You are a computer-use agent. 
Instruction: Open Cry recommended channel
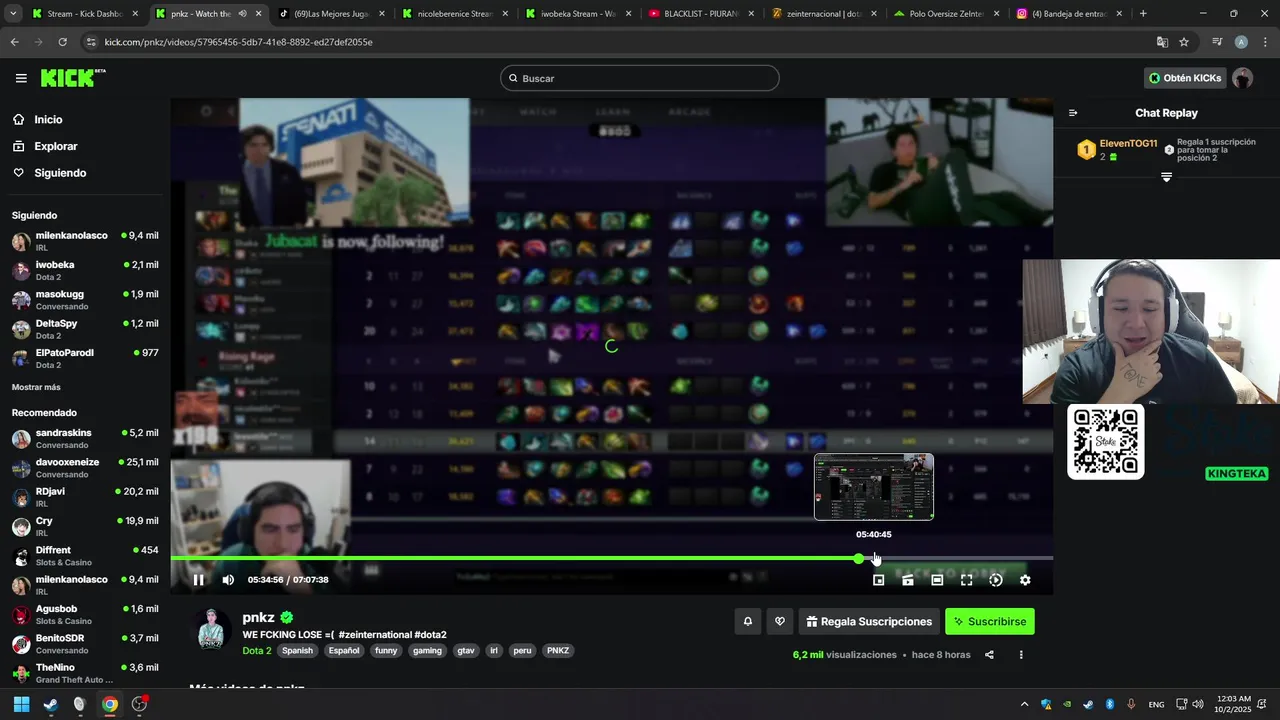point(85,526)
